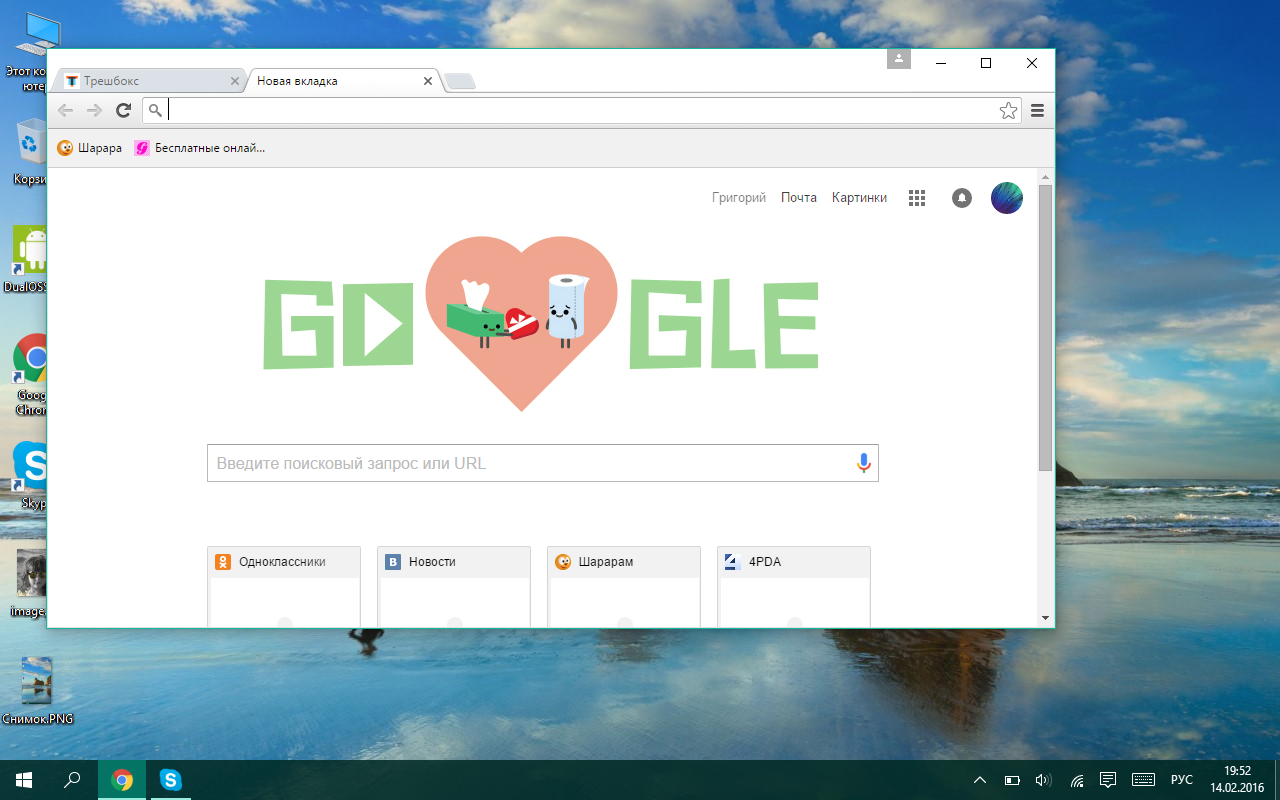
Task: Open the Бесплатные онлай... bookmark
Action: pos(200,148)
